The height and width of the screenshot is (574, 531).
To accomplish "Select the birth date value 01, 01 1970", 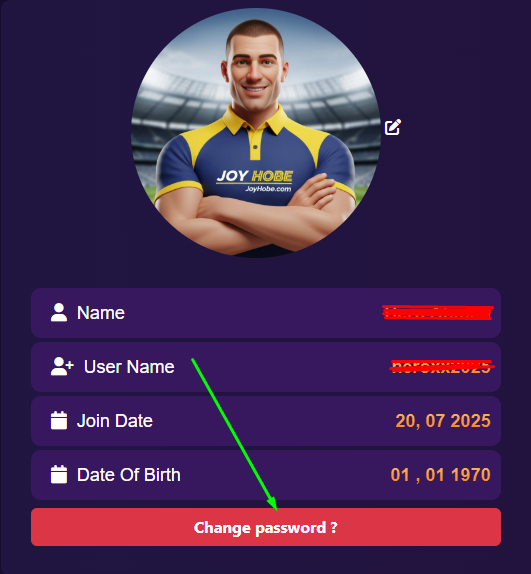I will (440, 475).
